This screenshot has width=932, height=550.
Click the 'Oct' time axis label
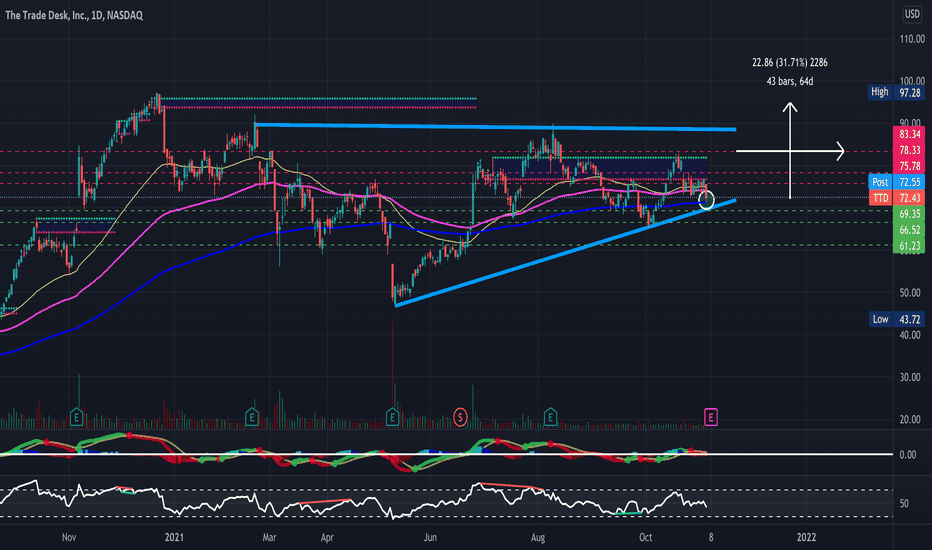pos(646,538)
